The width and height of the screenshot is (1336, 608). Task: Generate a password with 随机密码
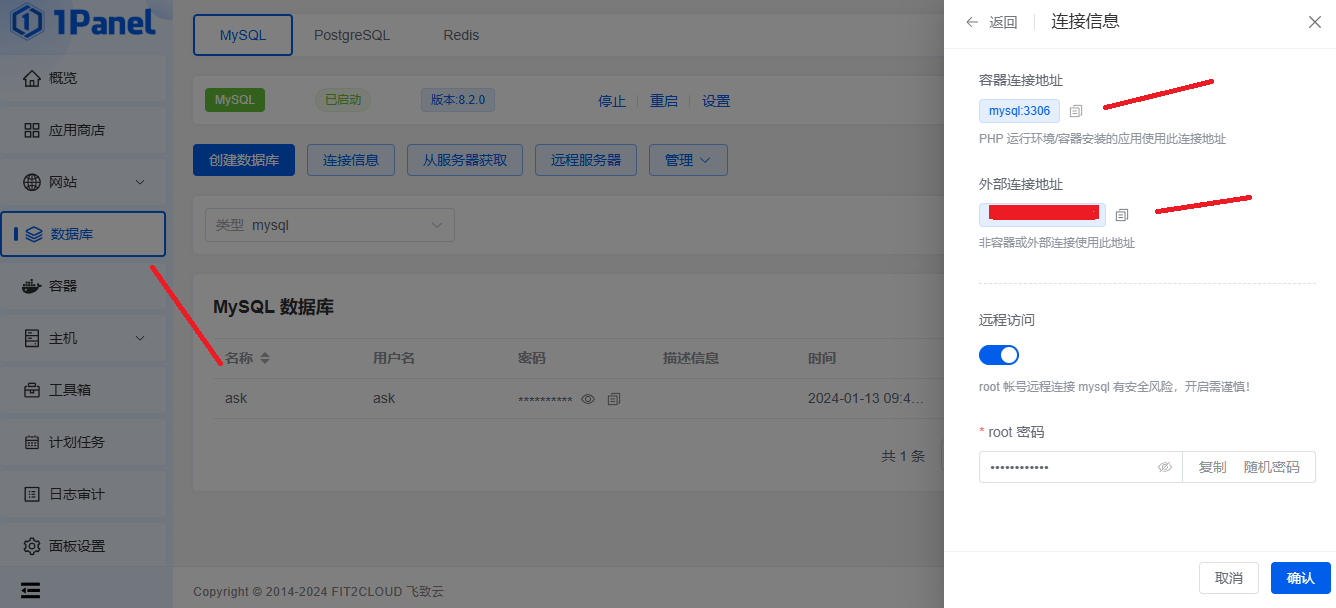[x=1271, y=467]
